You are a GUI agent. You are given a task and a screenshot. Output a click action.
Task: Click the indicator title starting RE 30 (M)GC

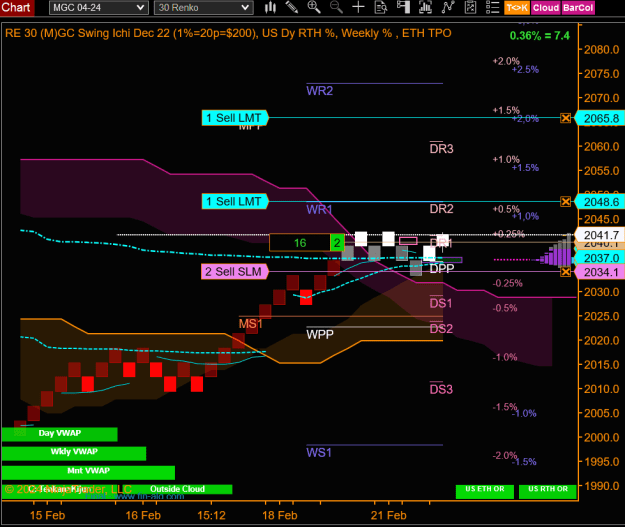pyautogui.click(x=228, y=33)
